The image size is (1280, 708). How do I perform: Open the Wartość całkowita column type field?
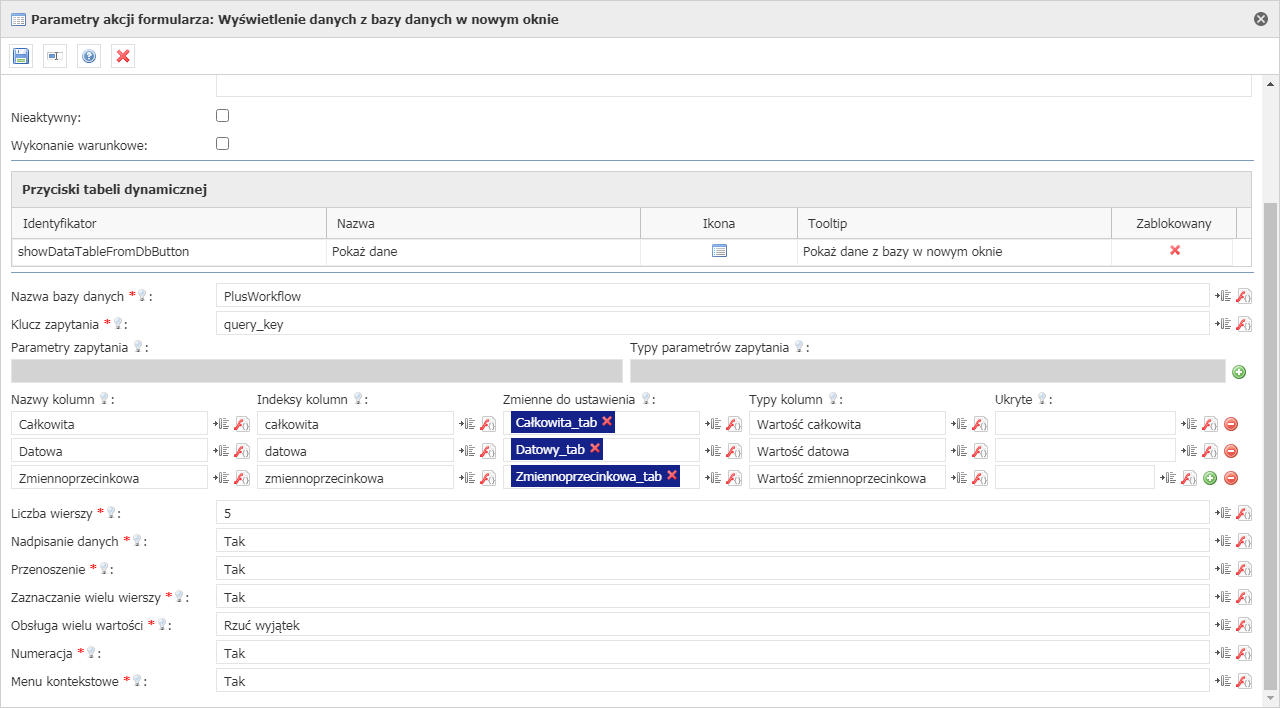(x=846, y=424)
